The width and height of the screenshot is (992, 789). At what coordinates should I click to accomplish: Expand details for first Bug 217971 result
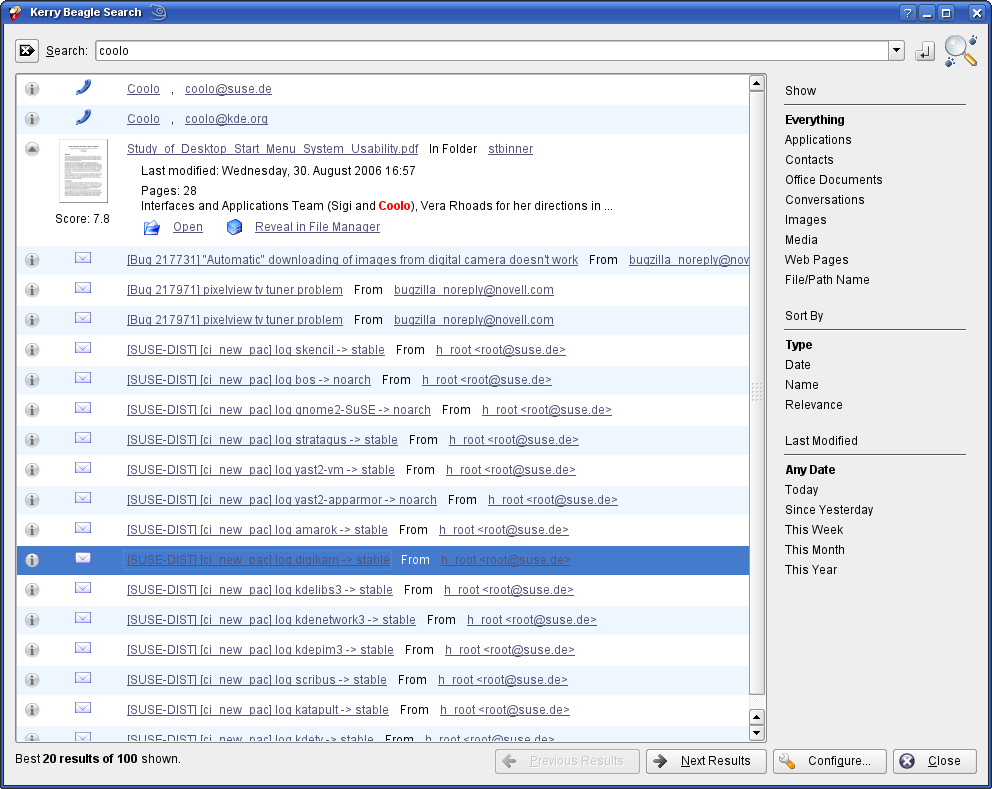tap(32, 290)
